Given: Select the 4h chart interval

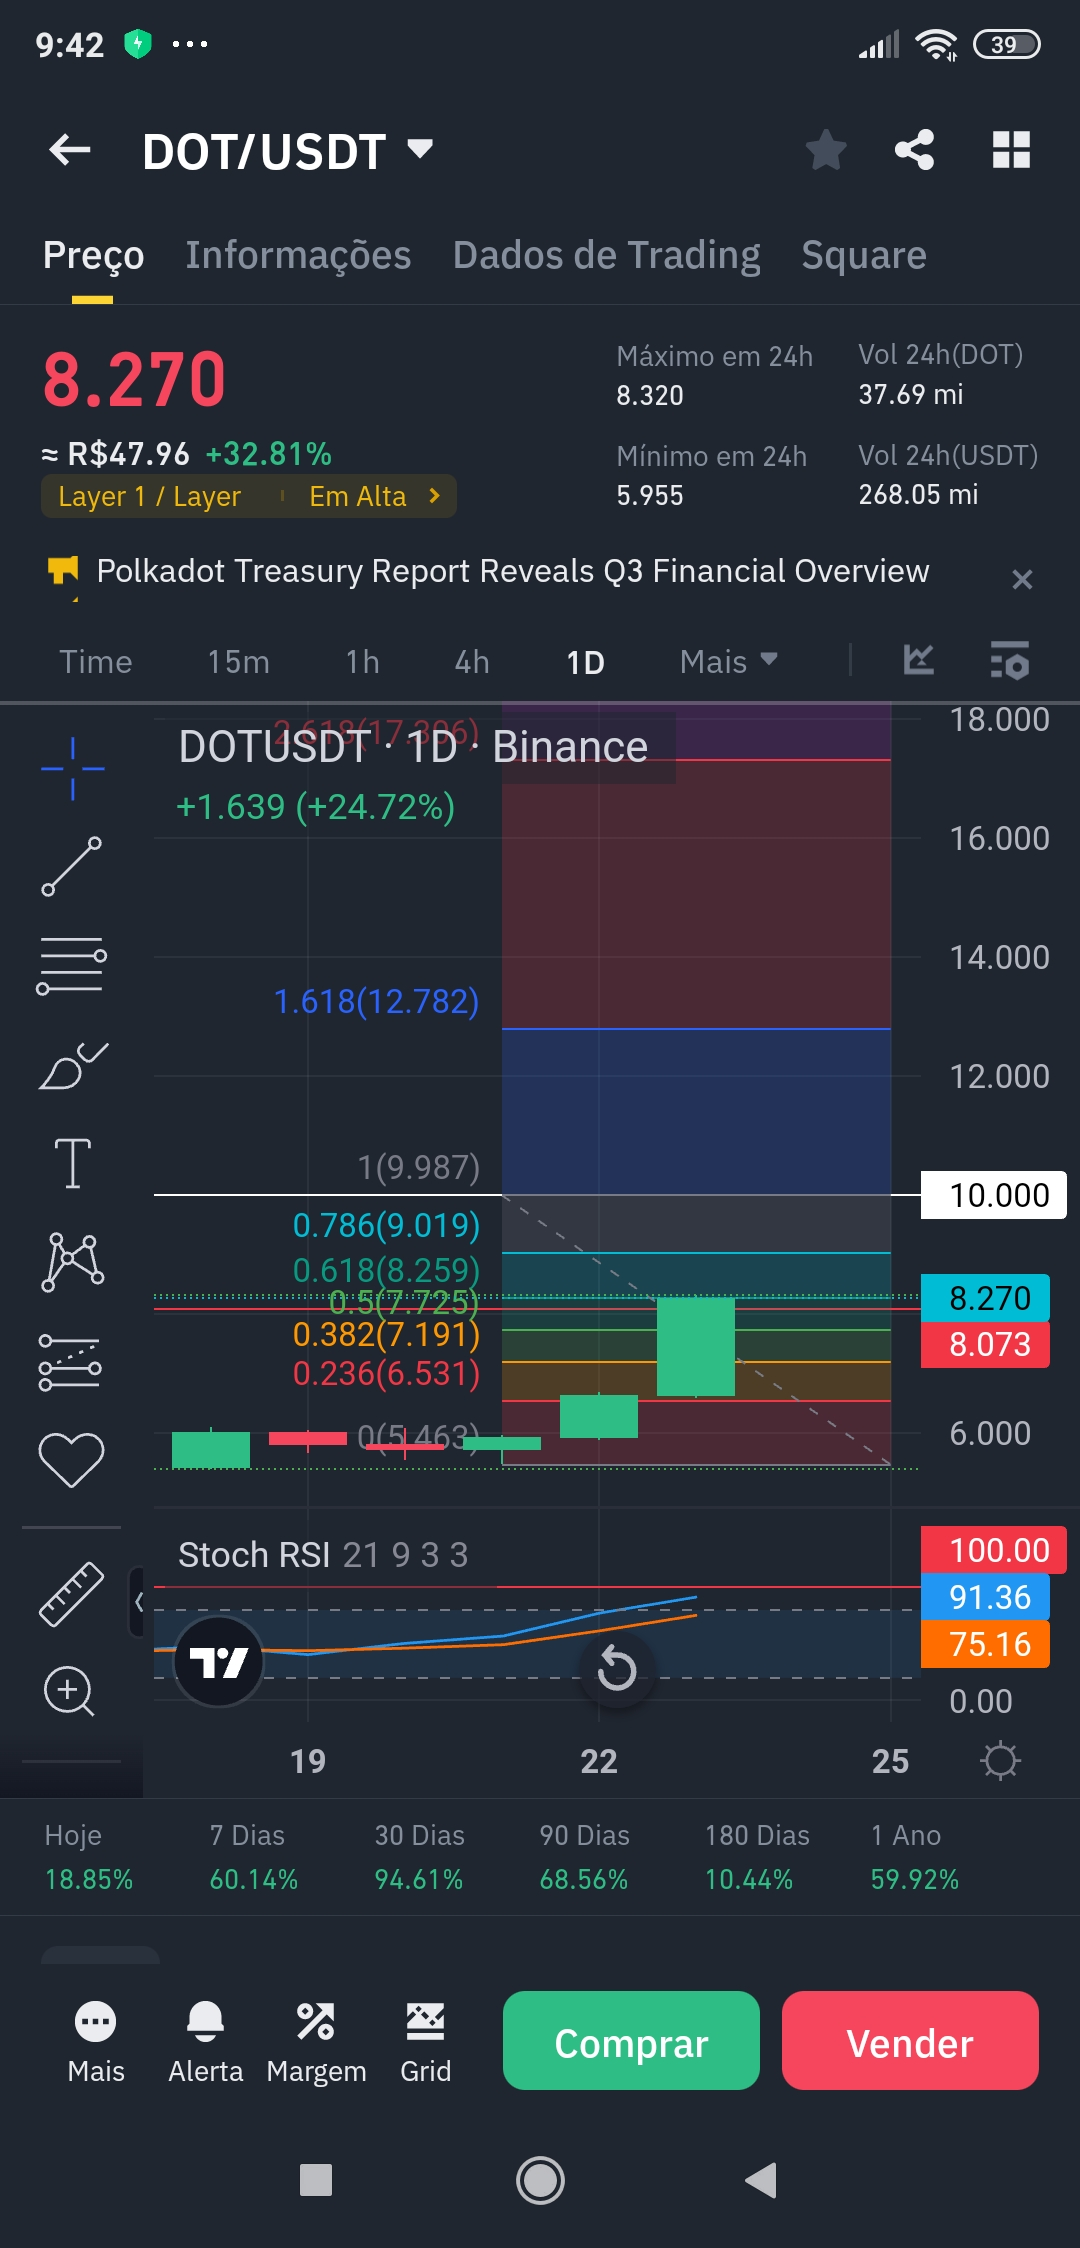Looking at the screenshot, I should click(x=472, y=662).
